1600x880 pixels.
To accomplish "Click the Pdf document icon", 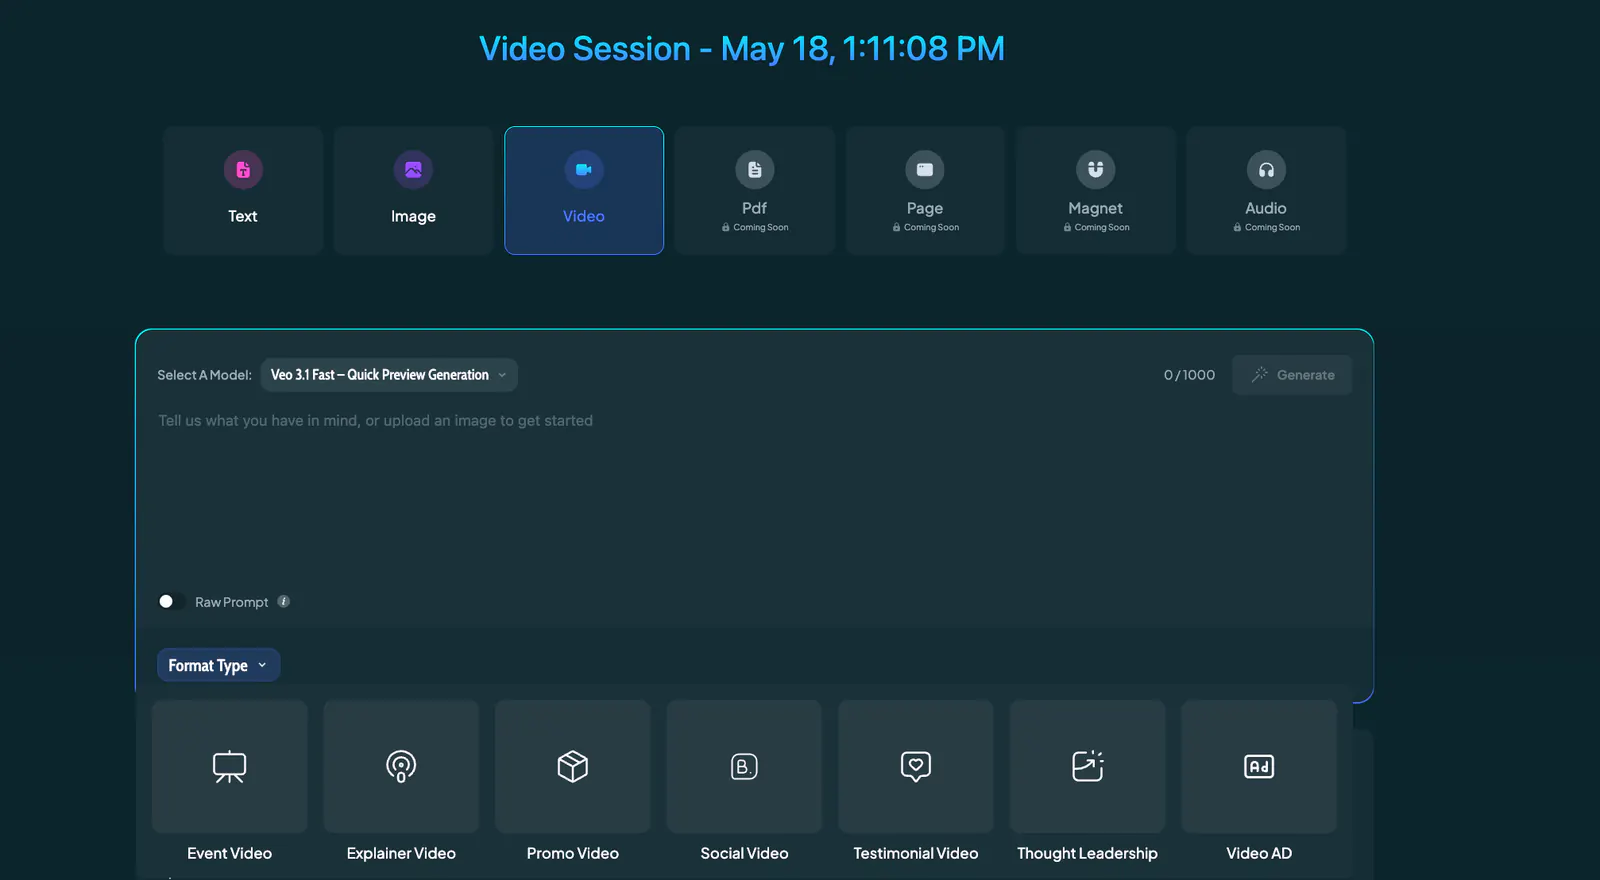I will pos(755,170).
